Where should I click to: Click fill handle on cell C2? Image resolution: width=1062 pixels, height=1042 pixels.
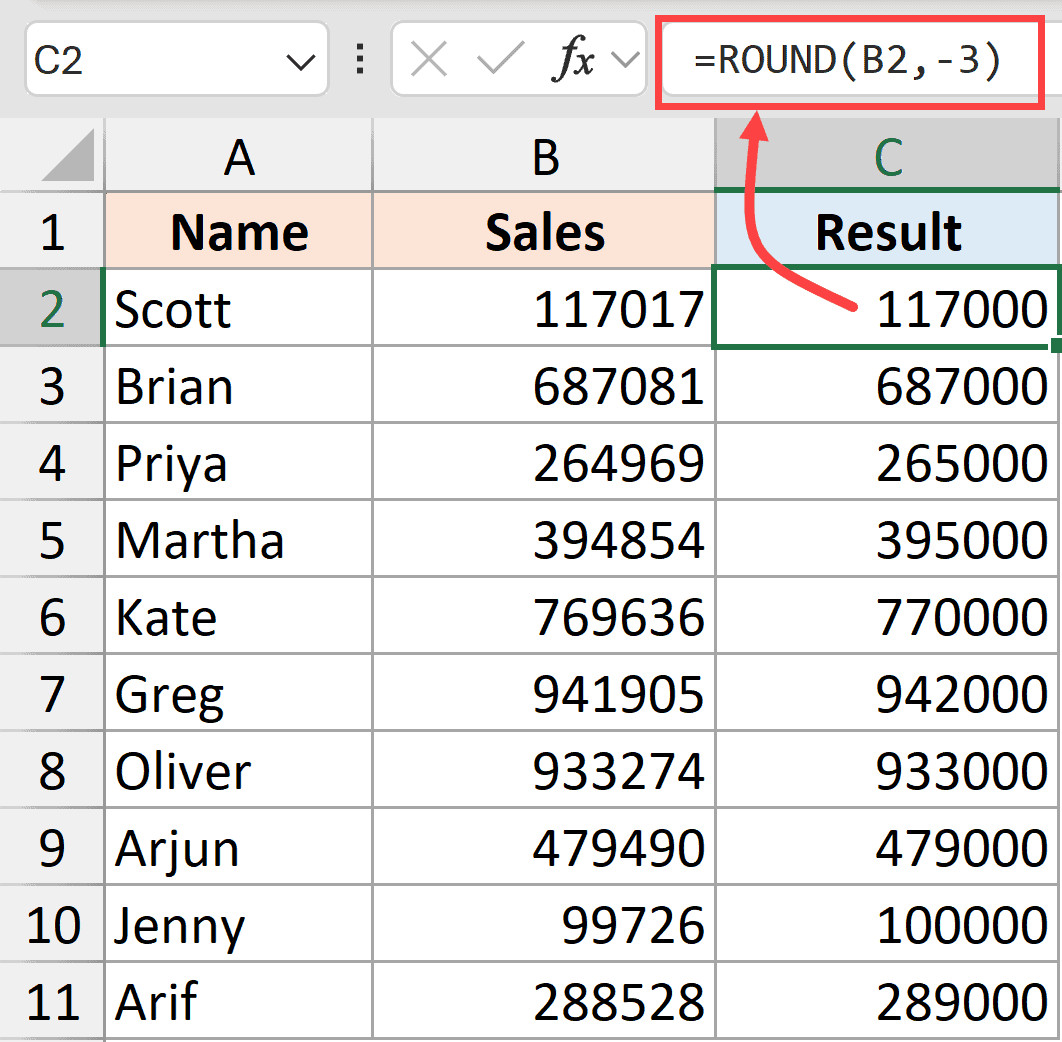pos(1056,346)
